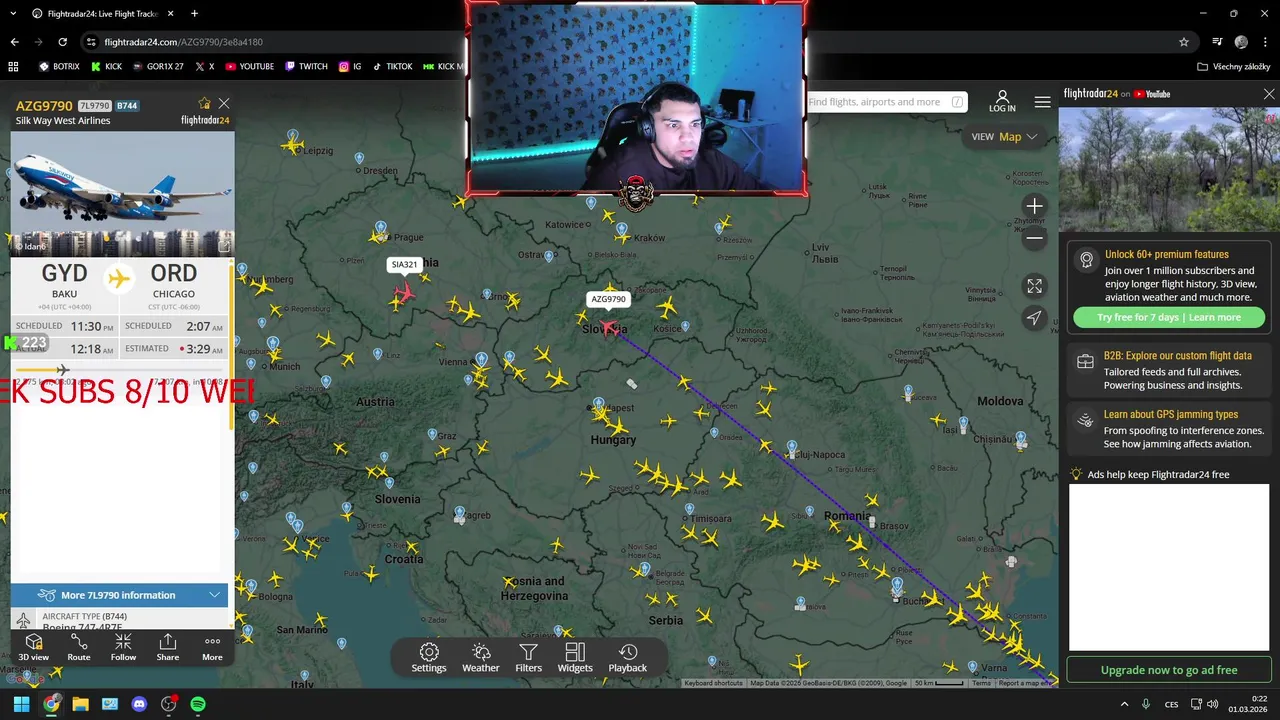Open the Filters panel
This screenshot has width=1280, height=720.
pos(528,658)
